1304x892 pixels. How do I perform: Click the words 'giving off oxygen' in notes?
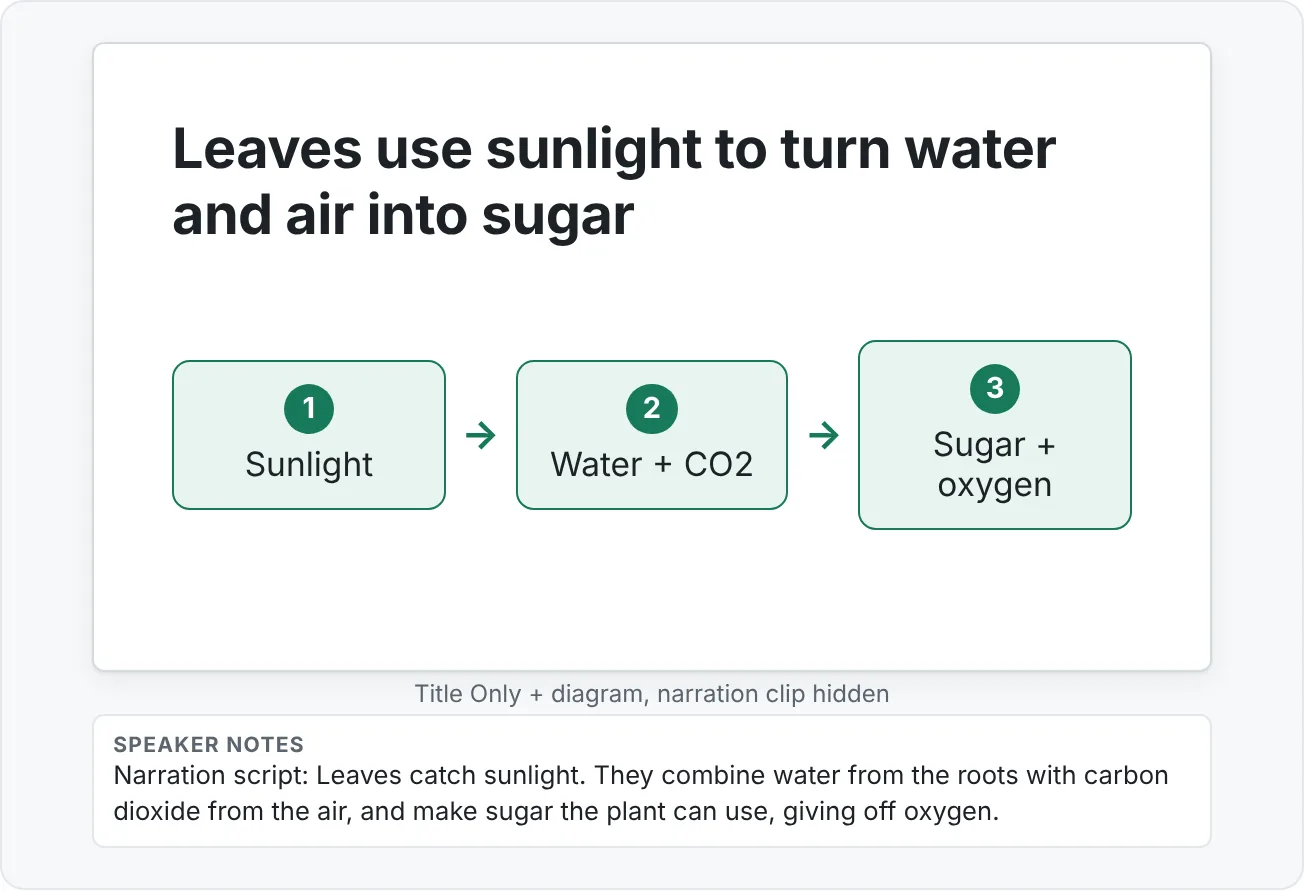(x=897, y=811)
